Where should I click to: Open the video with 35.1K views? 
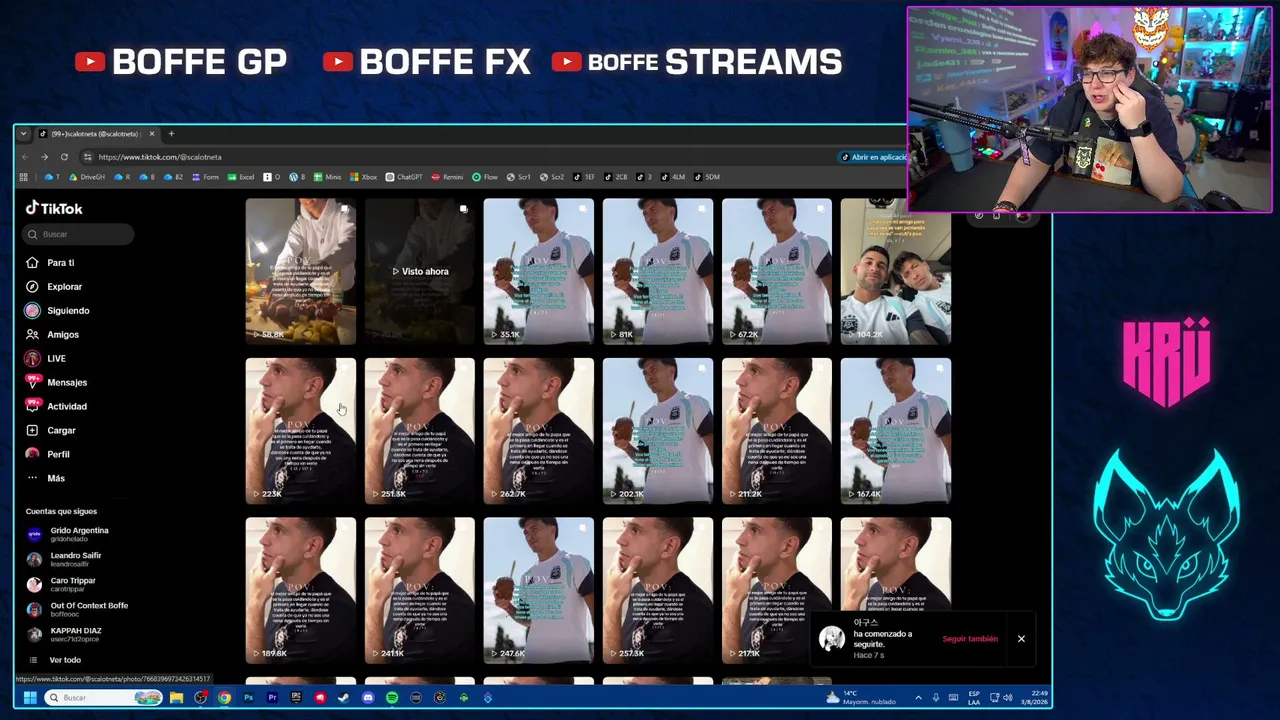539,271
